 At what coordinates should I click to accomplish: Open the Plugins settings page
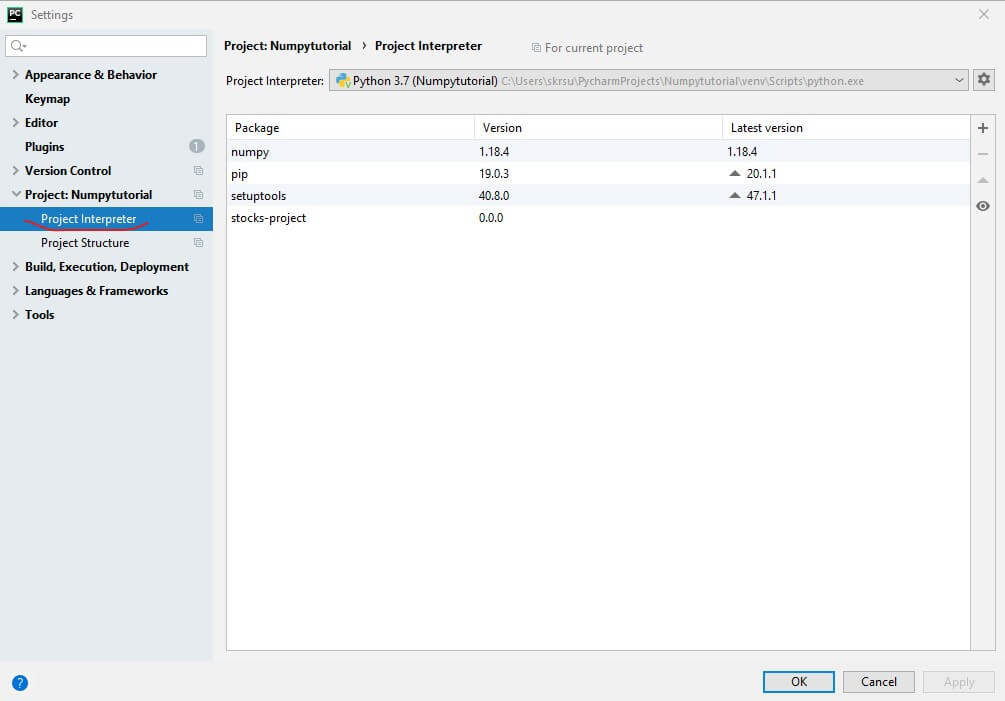44,146
